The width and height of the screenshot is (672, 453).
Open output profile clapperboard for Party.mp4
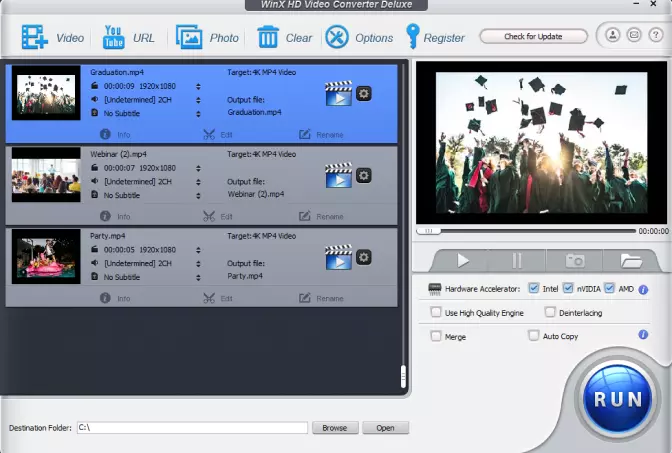[339, 257]
